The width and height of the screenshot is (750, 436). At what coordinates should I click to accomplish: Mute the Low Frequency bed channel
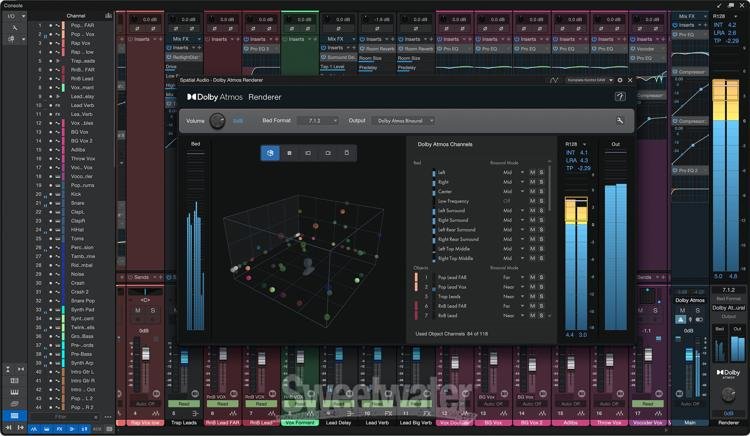[x=532, y=201]
